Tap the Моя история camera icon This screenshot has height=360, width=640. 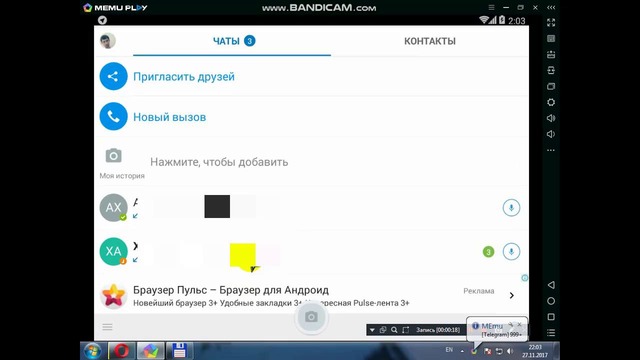point(113,156)
